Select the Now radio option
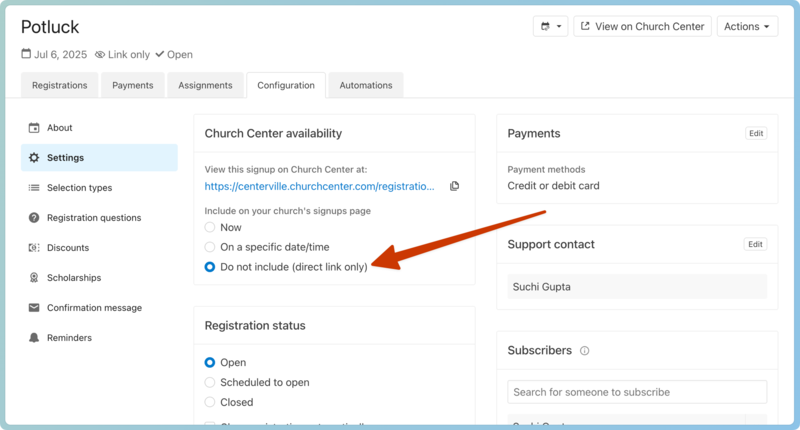This screenshot has height=430, width=800. [210, 227]
